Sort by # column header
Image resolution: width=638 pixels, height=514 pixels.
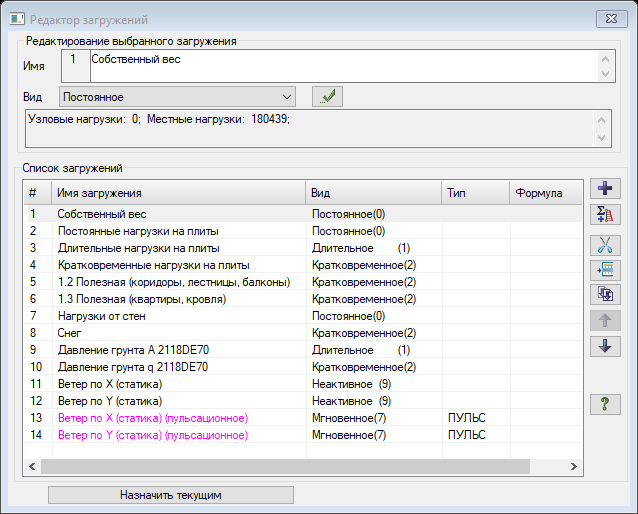38,193
